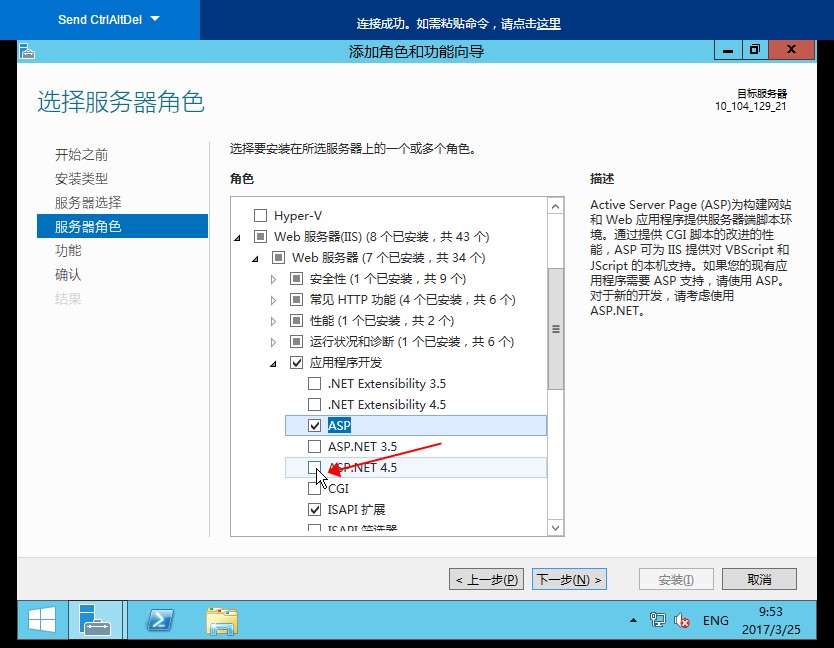The image size is (834, 648).
Task: Click the roles list scroll up arrow
Action: point(555,206)
